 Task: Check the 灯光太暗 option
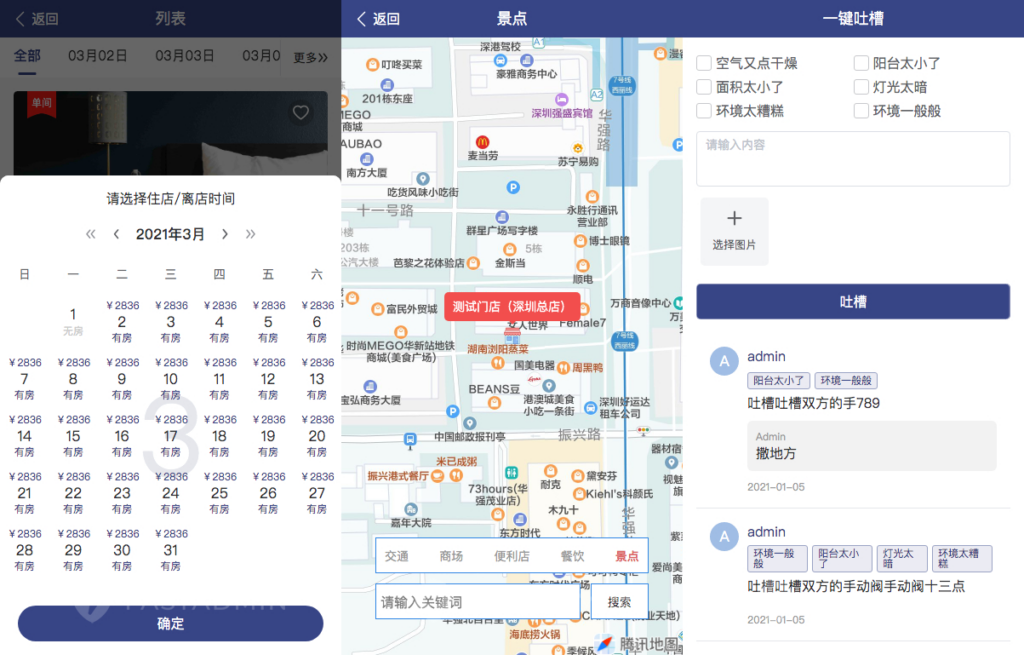click(859, 86)
